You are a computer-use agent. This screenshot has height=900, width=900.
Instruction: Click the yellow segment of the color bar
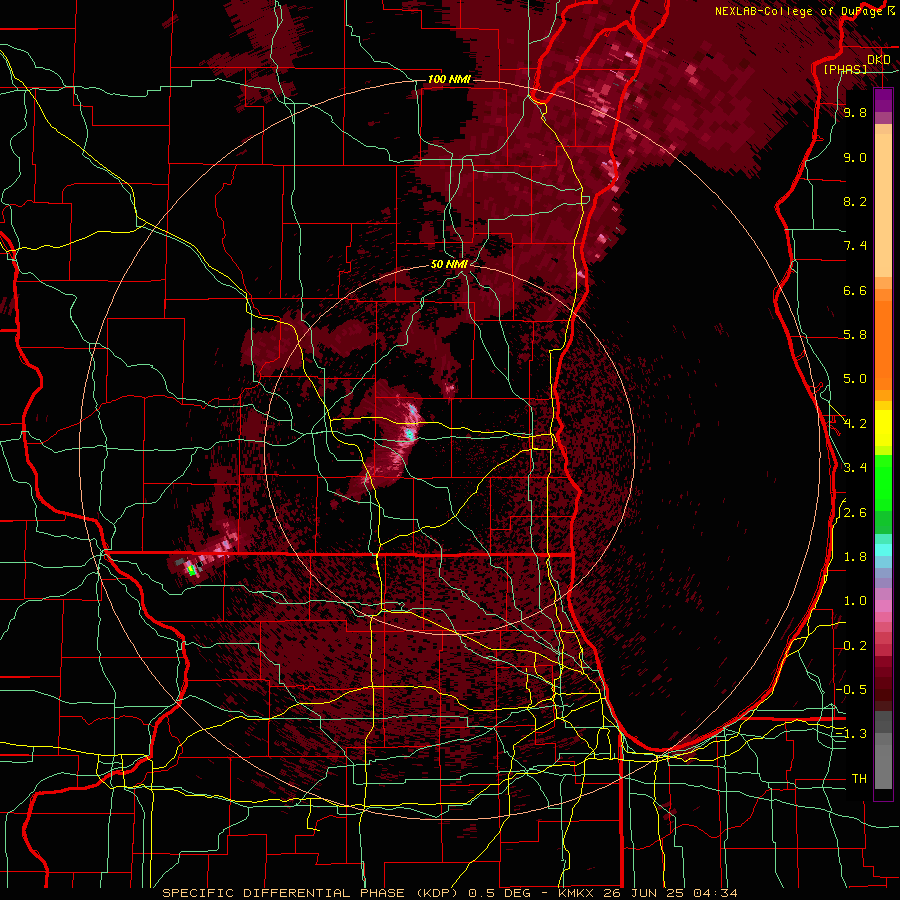[883, 428]
